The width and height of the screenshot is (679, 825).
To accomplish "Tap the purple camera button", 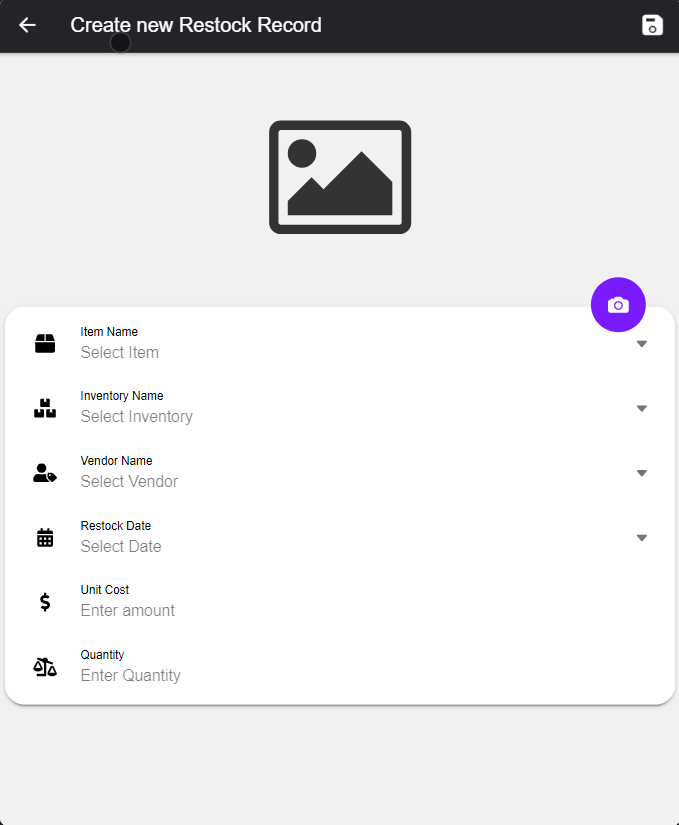I will (618, 305).
